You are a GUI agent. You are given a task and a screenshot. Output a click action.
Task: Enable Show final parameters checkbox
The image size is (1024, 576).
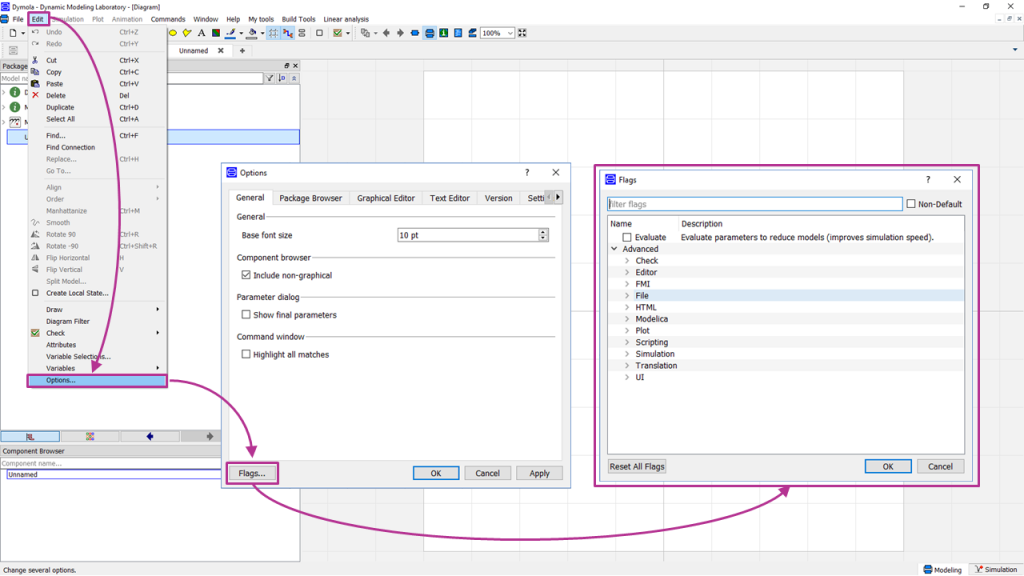coord(246,314)
